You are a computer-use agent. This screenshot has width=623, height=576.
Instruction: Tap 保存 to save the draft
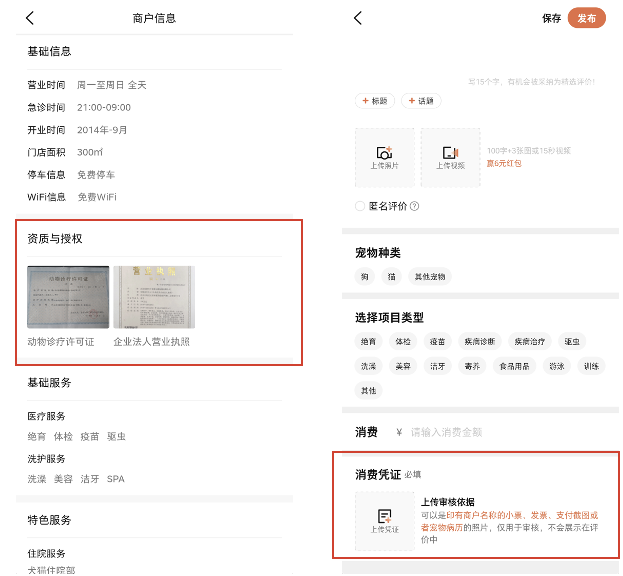tap(551, 18)
